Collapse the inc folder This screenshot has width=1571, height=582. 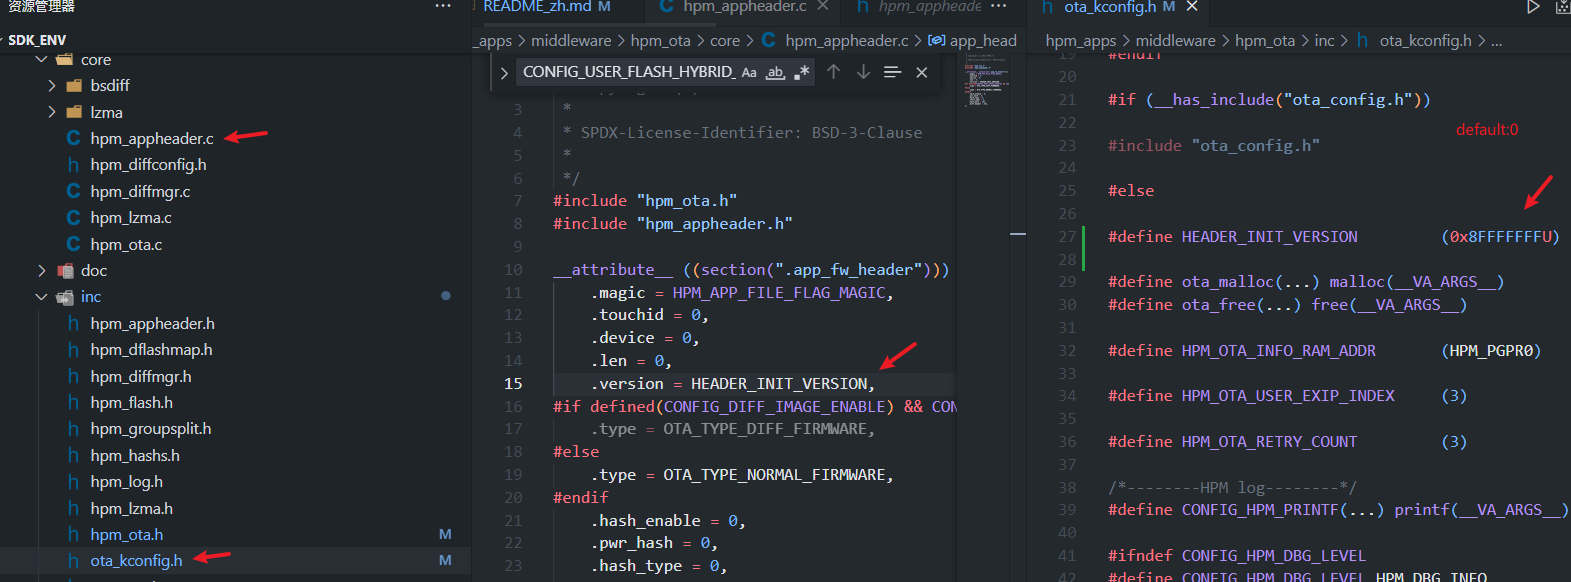pyautogui.click(x=42, y=297)
